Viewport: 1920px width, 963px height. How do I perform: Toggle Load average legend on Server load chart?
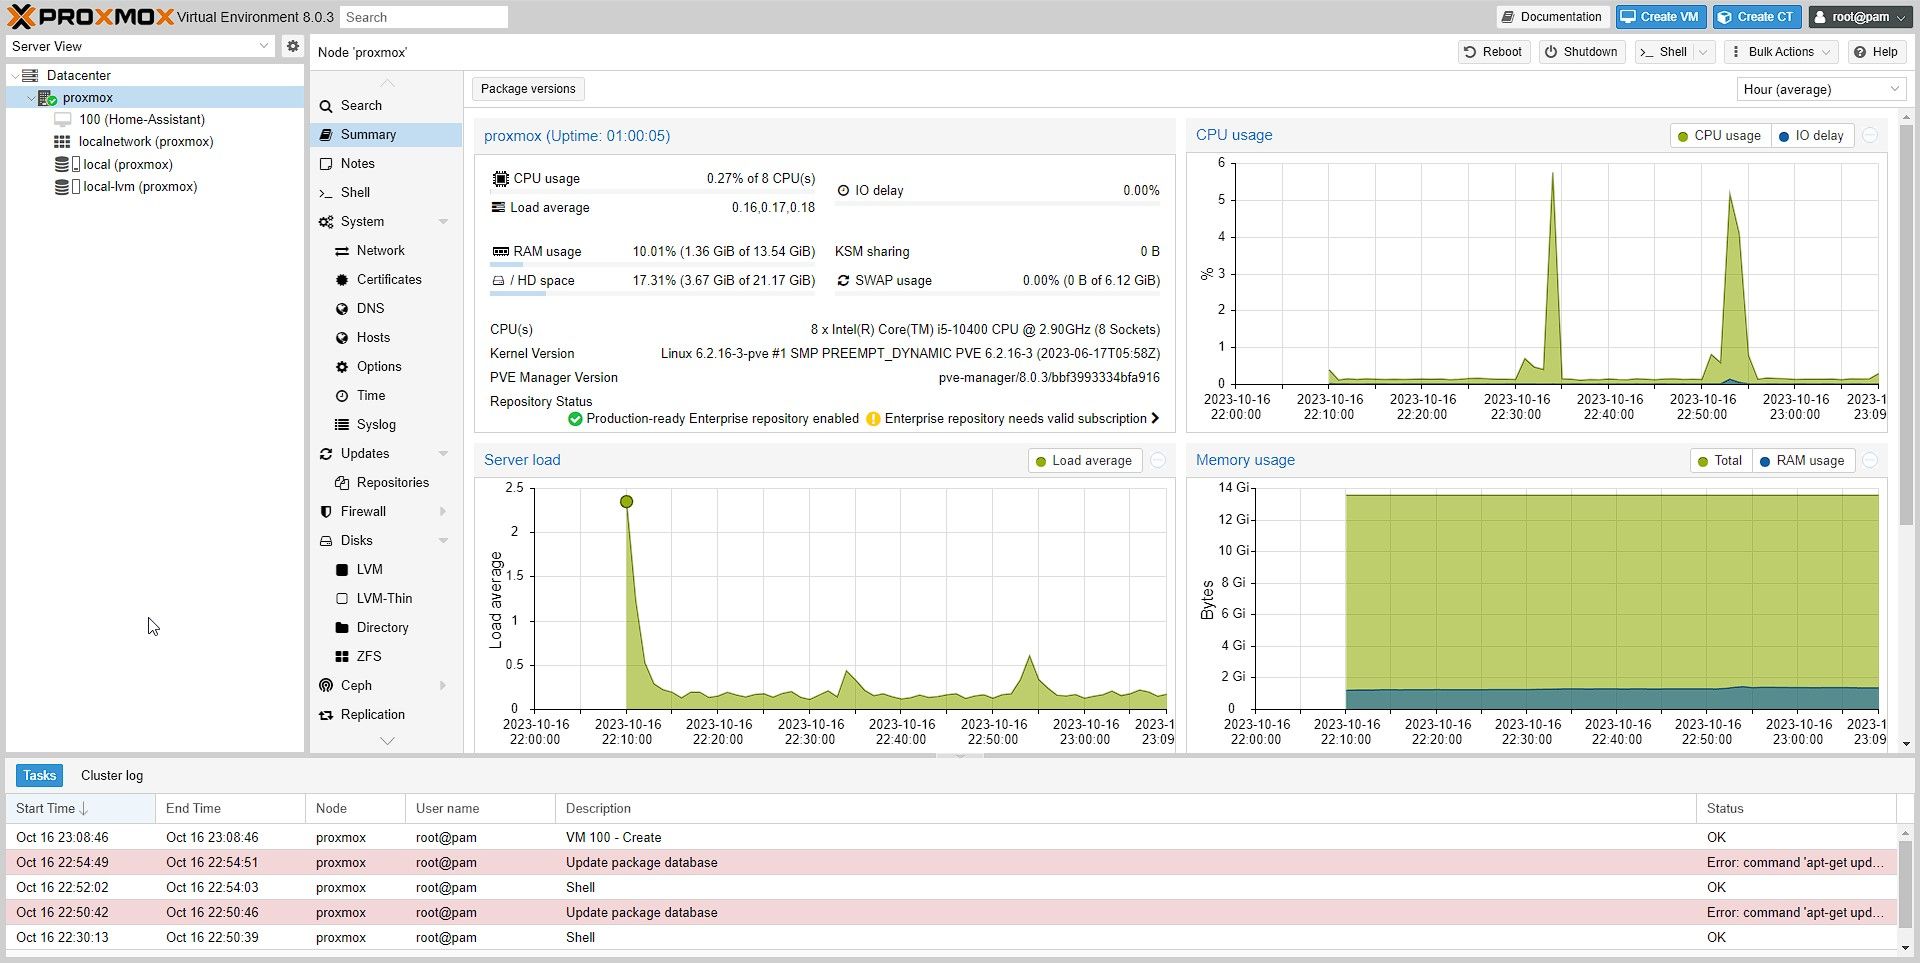coord(1084,460)
